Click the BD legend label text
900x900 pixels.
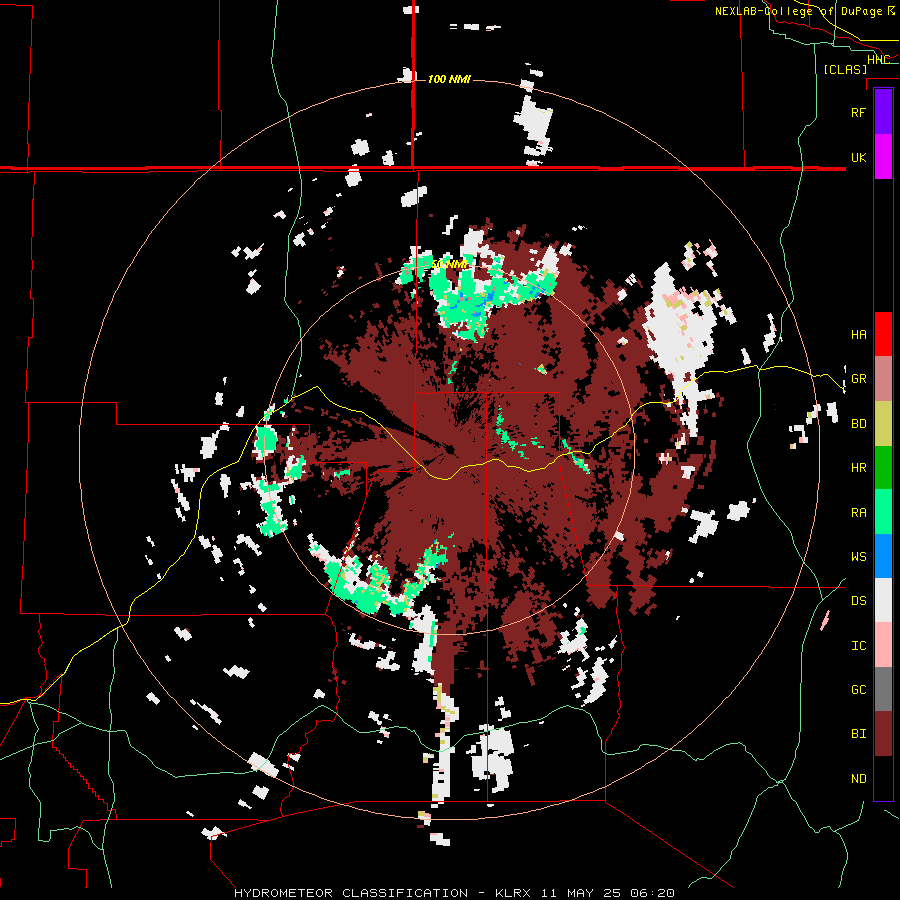coord(858,424)
